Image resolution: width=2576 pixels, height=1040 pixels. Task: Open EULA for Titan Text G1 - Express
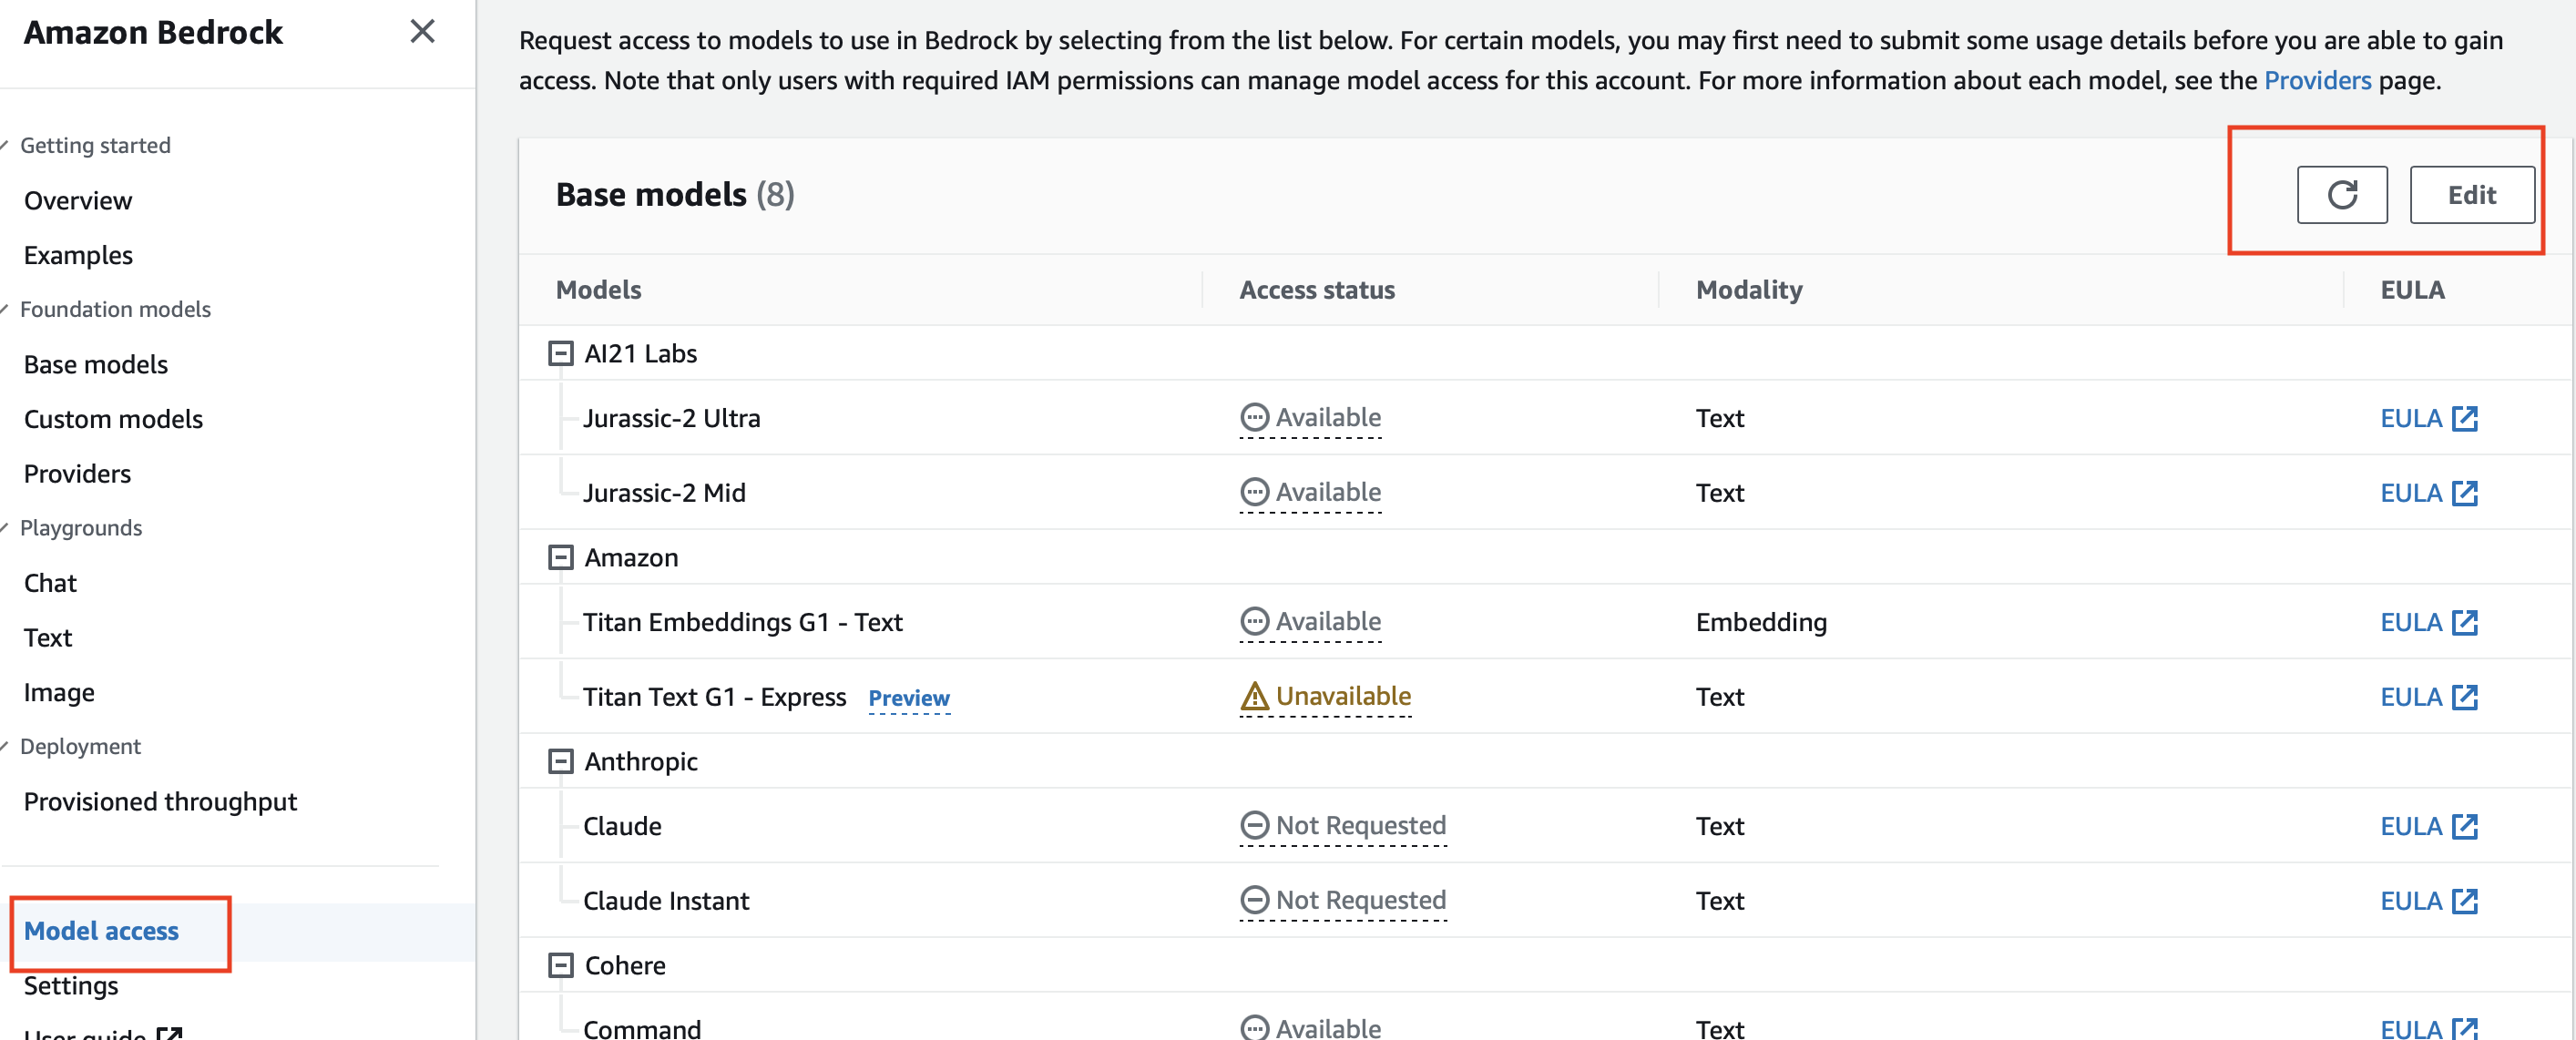point(2428,697)
